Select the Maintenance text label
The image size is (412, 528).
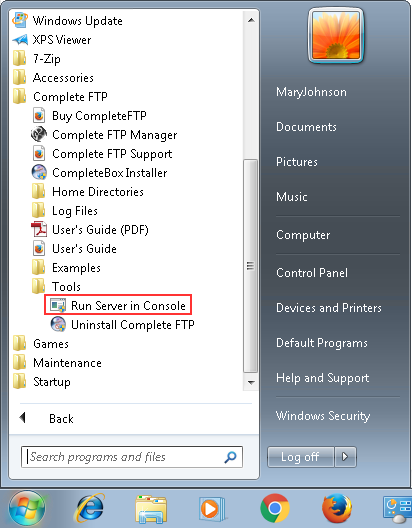coord(67,363)
